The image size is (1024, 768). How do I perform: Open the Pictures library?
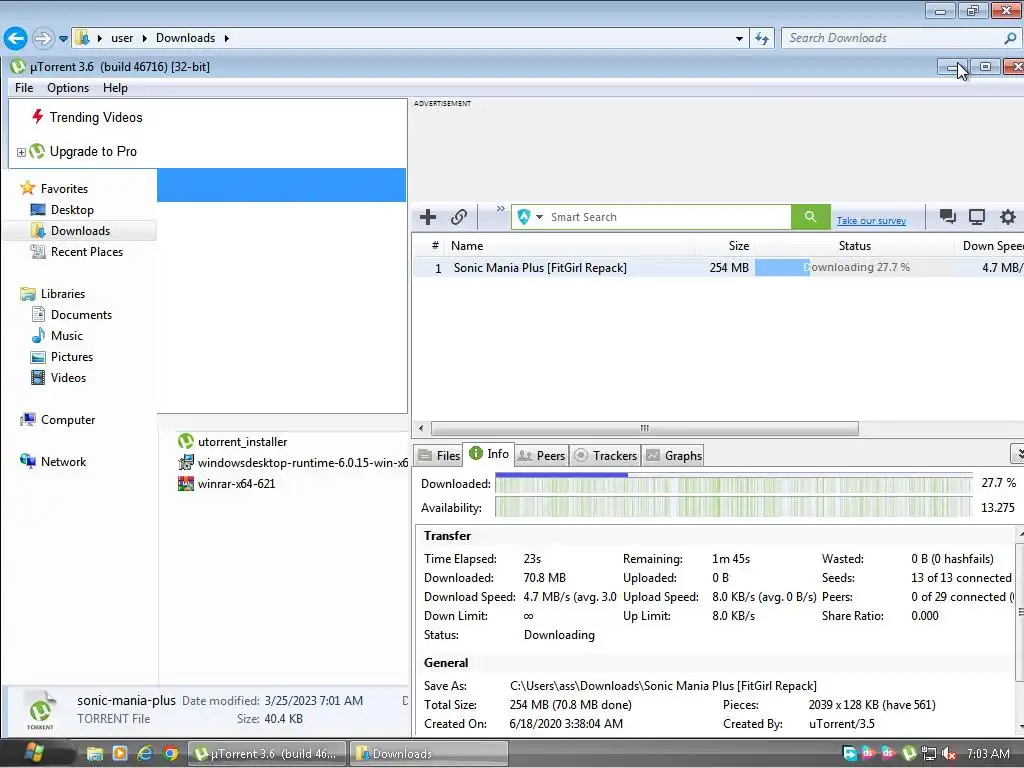[72, 357]
